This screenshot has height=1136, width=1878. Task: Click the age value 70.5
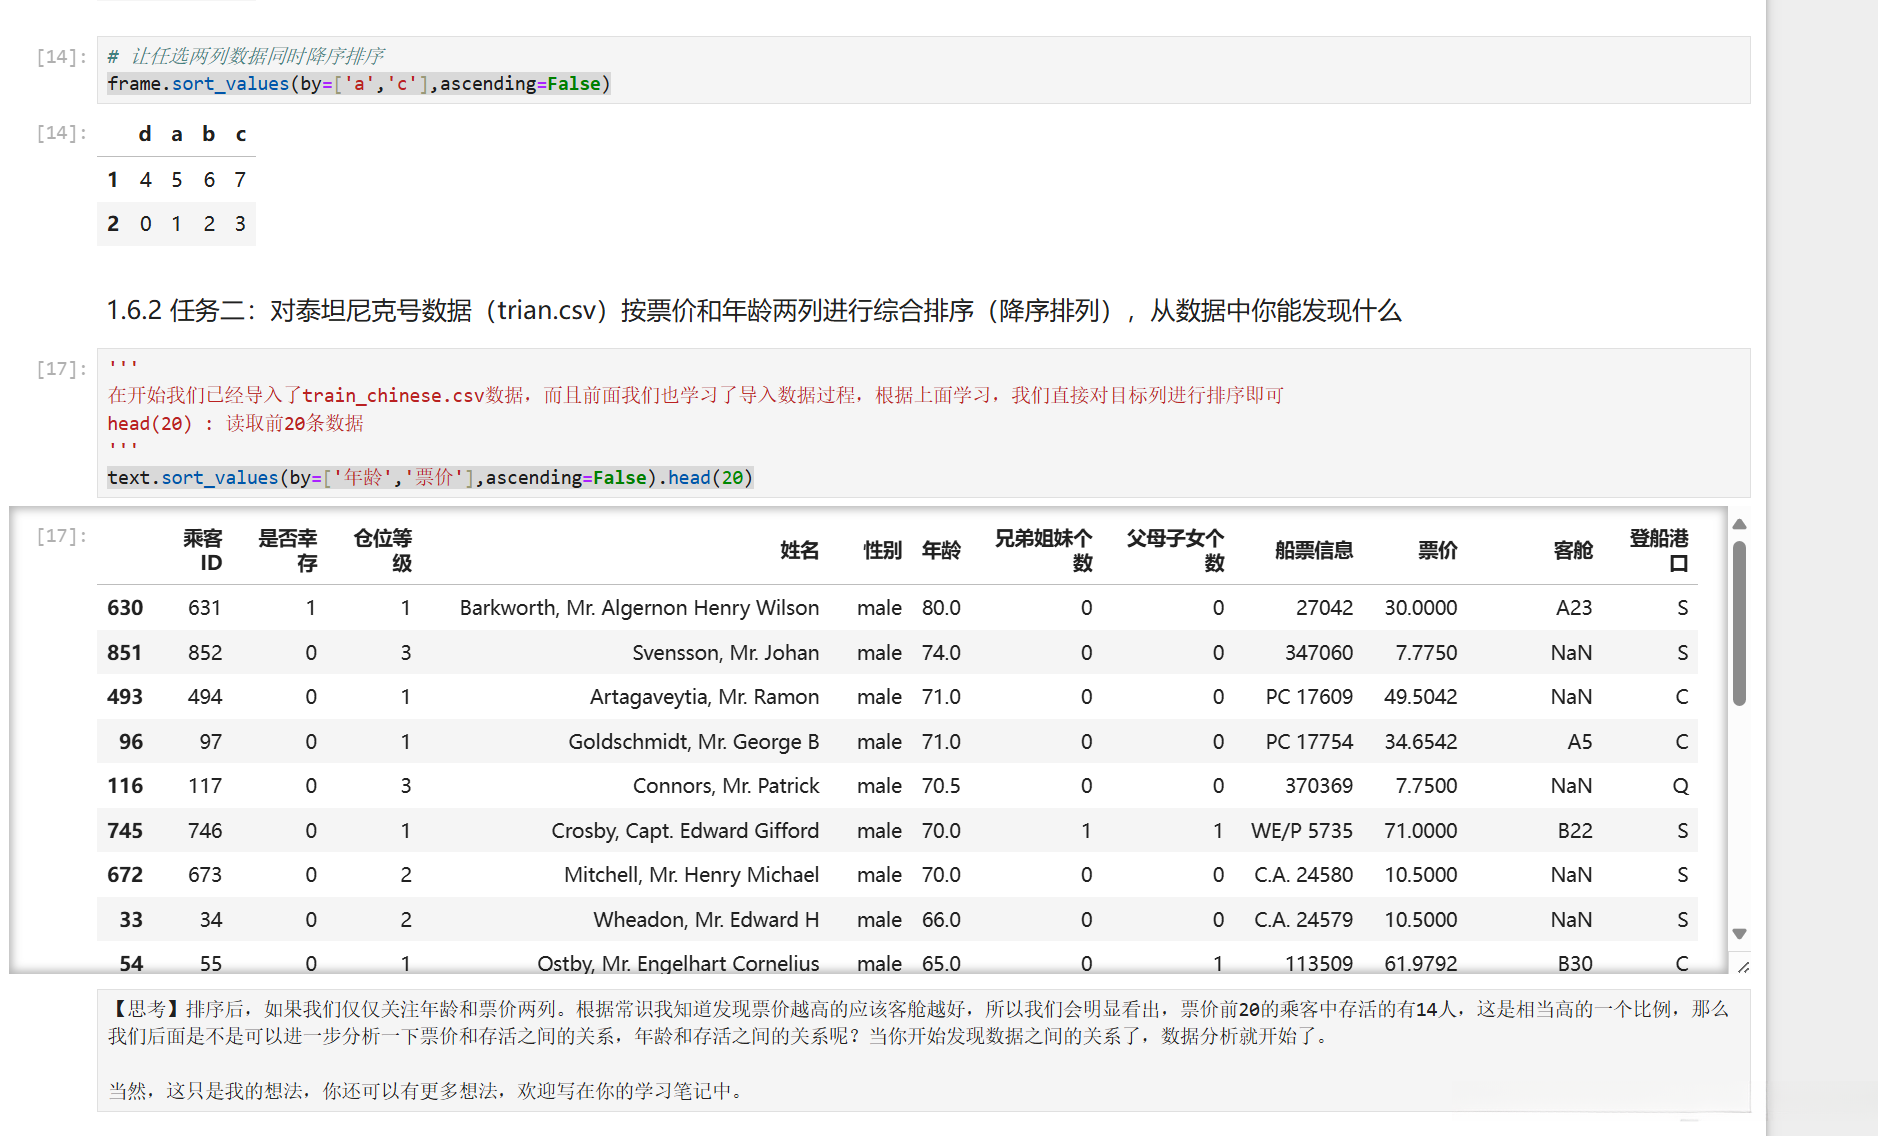941,786
